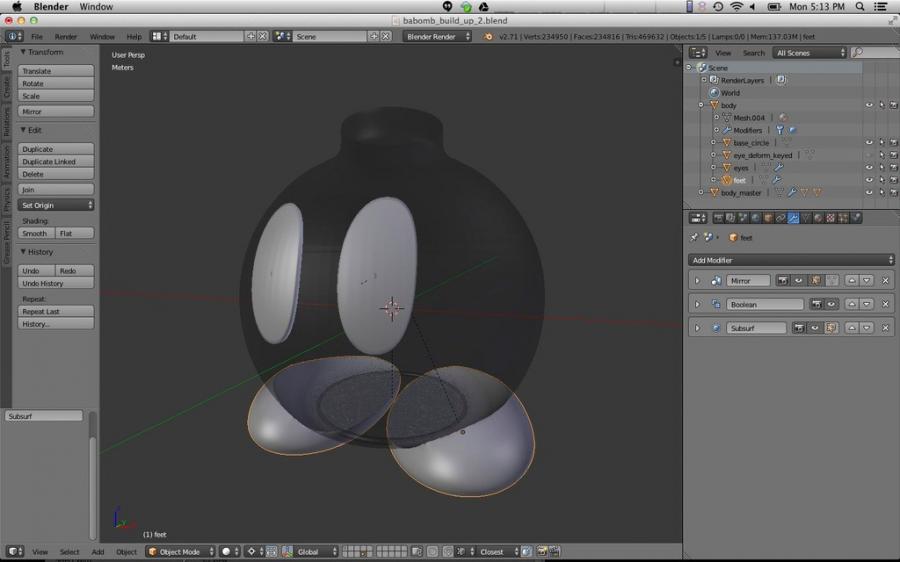Screen dimensions: 900x562
Task: Move the Subsurf modifier up
Action: click(852, 328)
